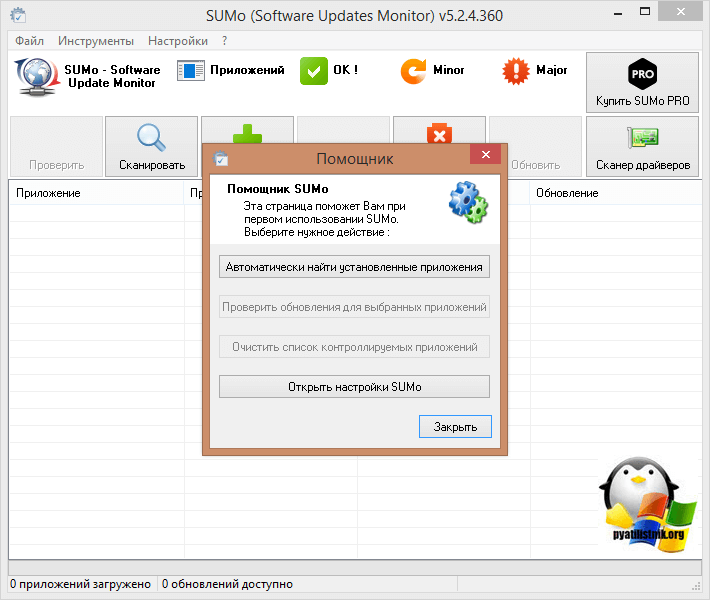Click '0 приложений загружено' status text
This screenshot has width=710, height=600.
80,584
